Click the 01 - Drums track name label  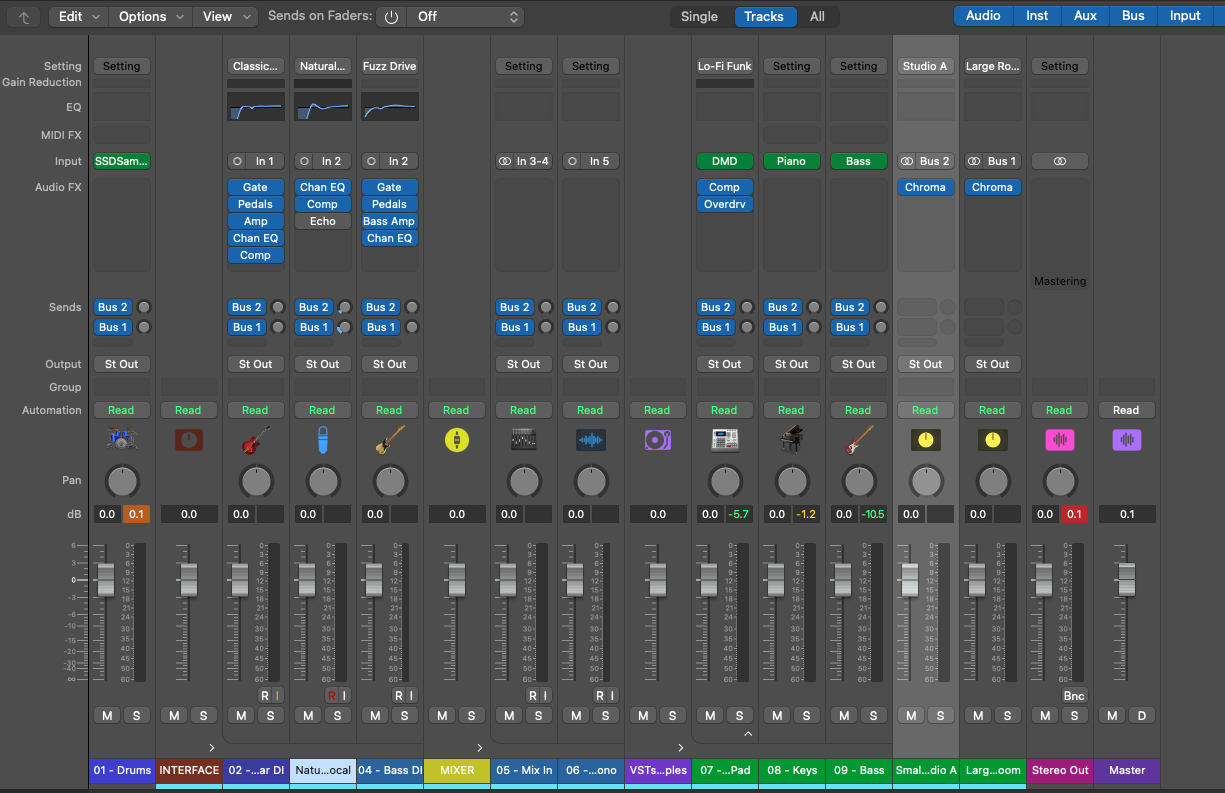(x=121, y=770)
